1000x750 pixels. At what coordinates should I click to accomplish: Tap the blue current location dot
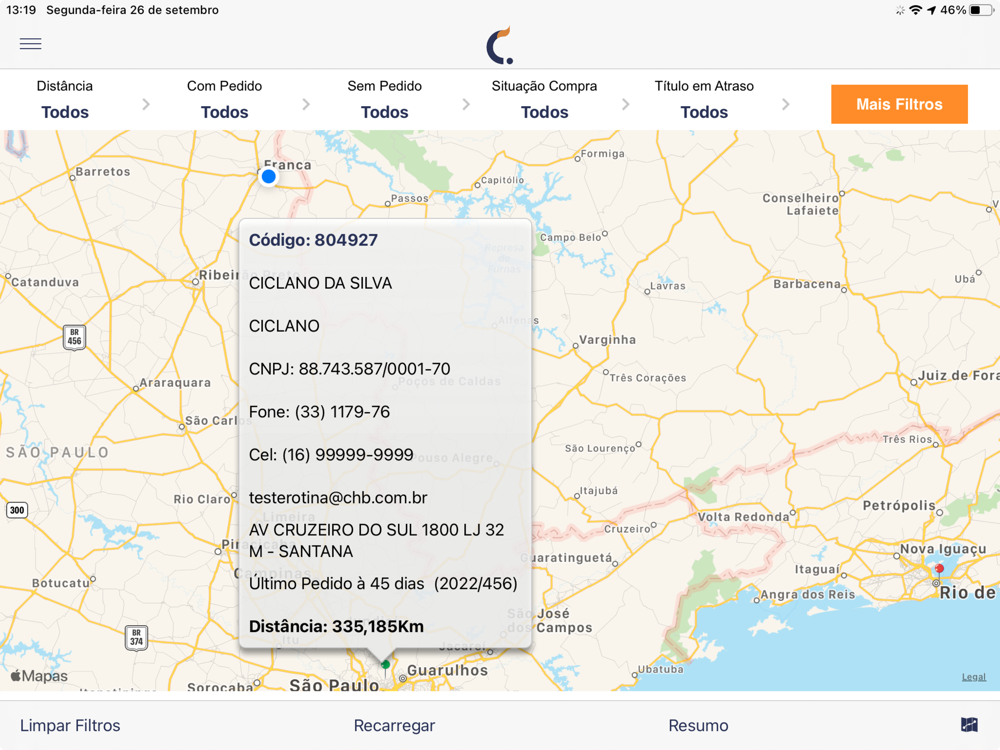(x=268, y=177)
